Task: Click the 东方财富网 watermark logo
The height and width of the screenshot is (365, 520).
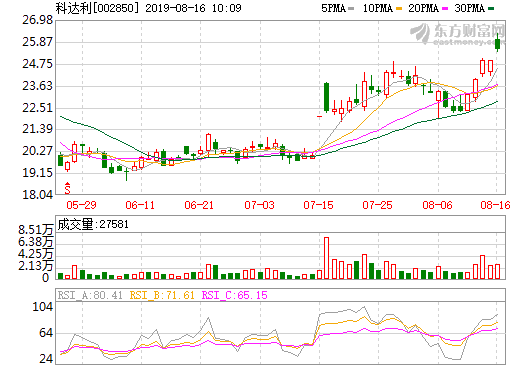Action: [458, 34]
